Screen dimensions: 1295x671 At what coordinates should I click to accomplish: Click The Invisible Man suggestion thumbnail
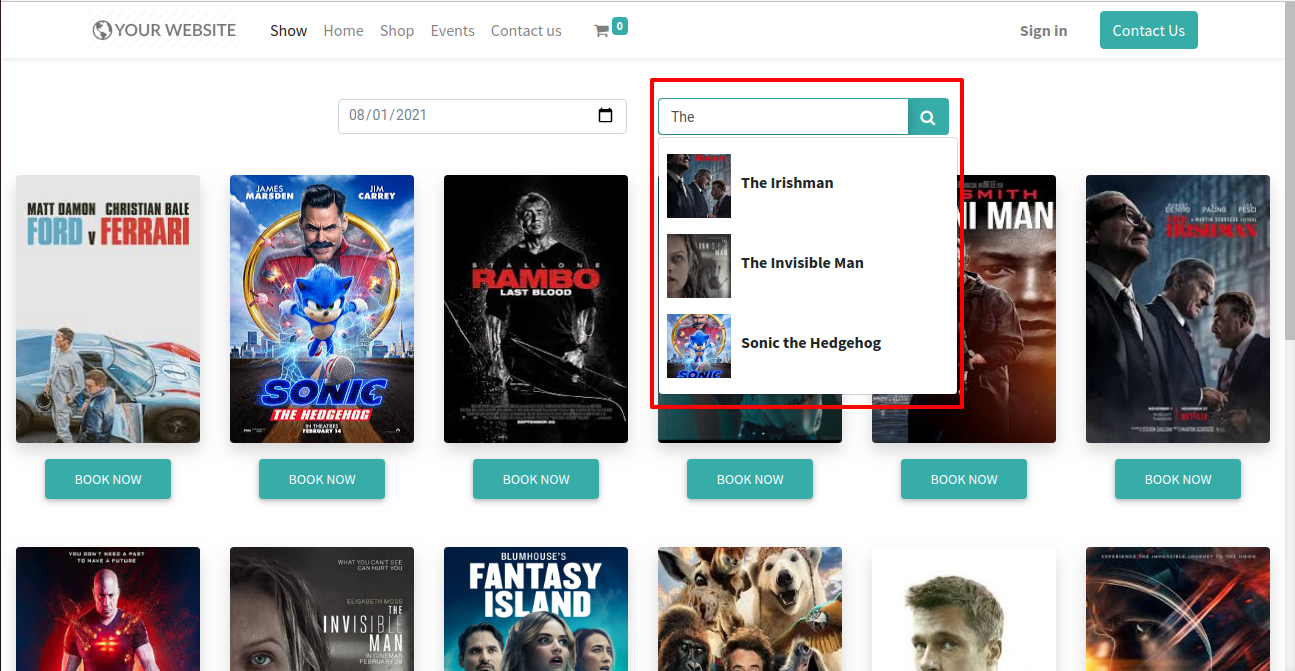(x=699, y=266)
